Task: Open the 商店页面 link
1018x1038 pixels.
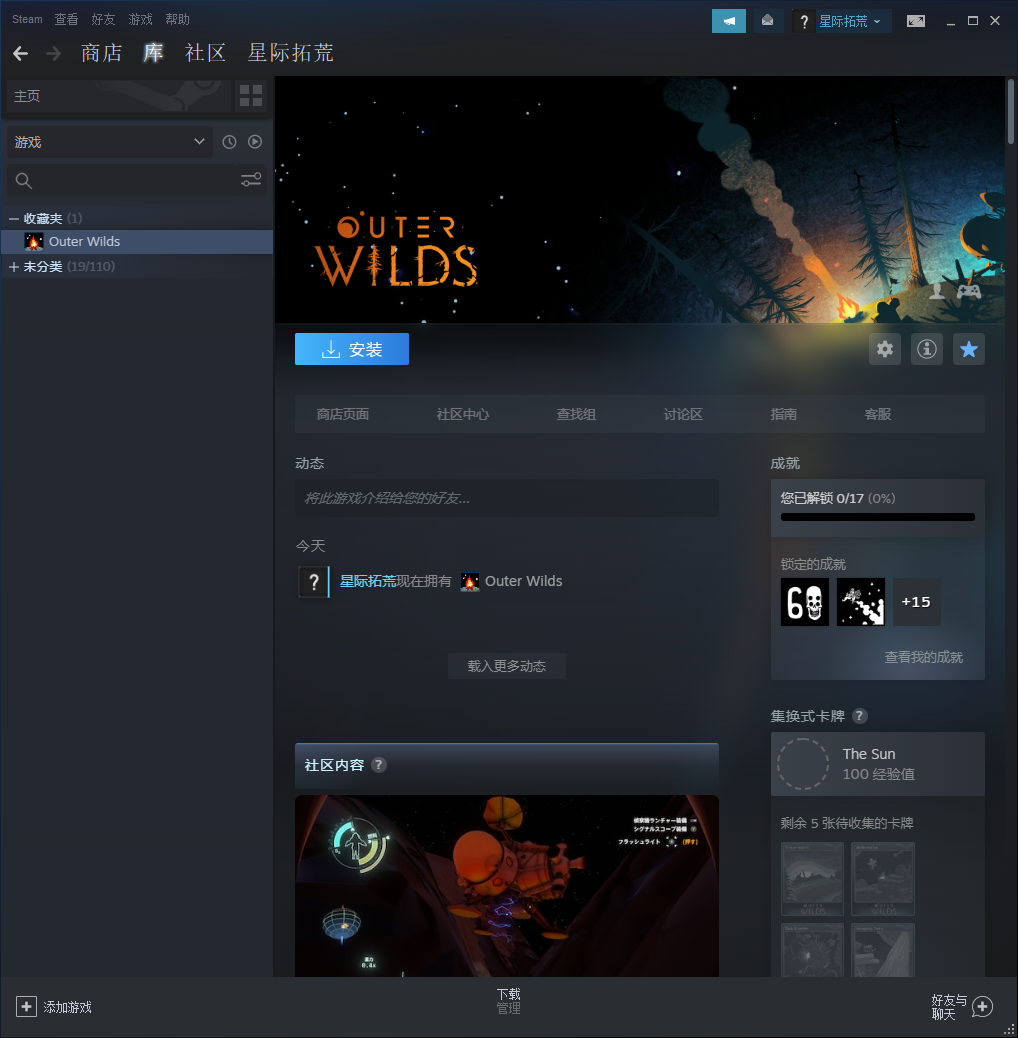Action: [343, 414]
